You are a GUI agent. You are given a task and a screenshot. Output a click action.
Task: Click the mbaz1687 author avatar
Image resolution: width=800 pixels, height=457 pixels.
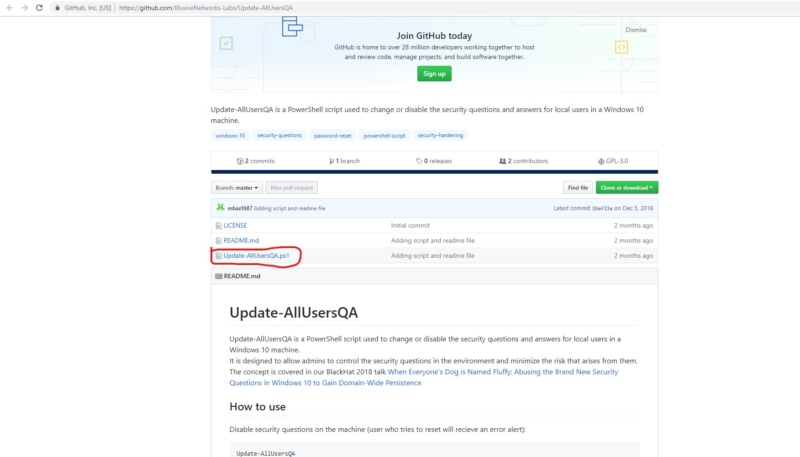click(x=220, y=207)
